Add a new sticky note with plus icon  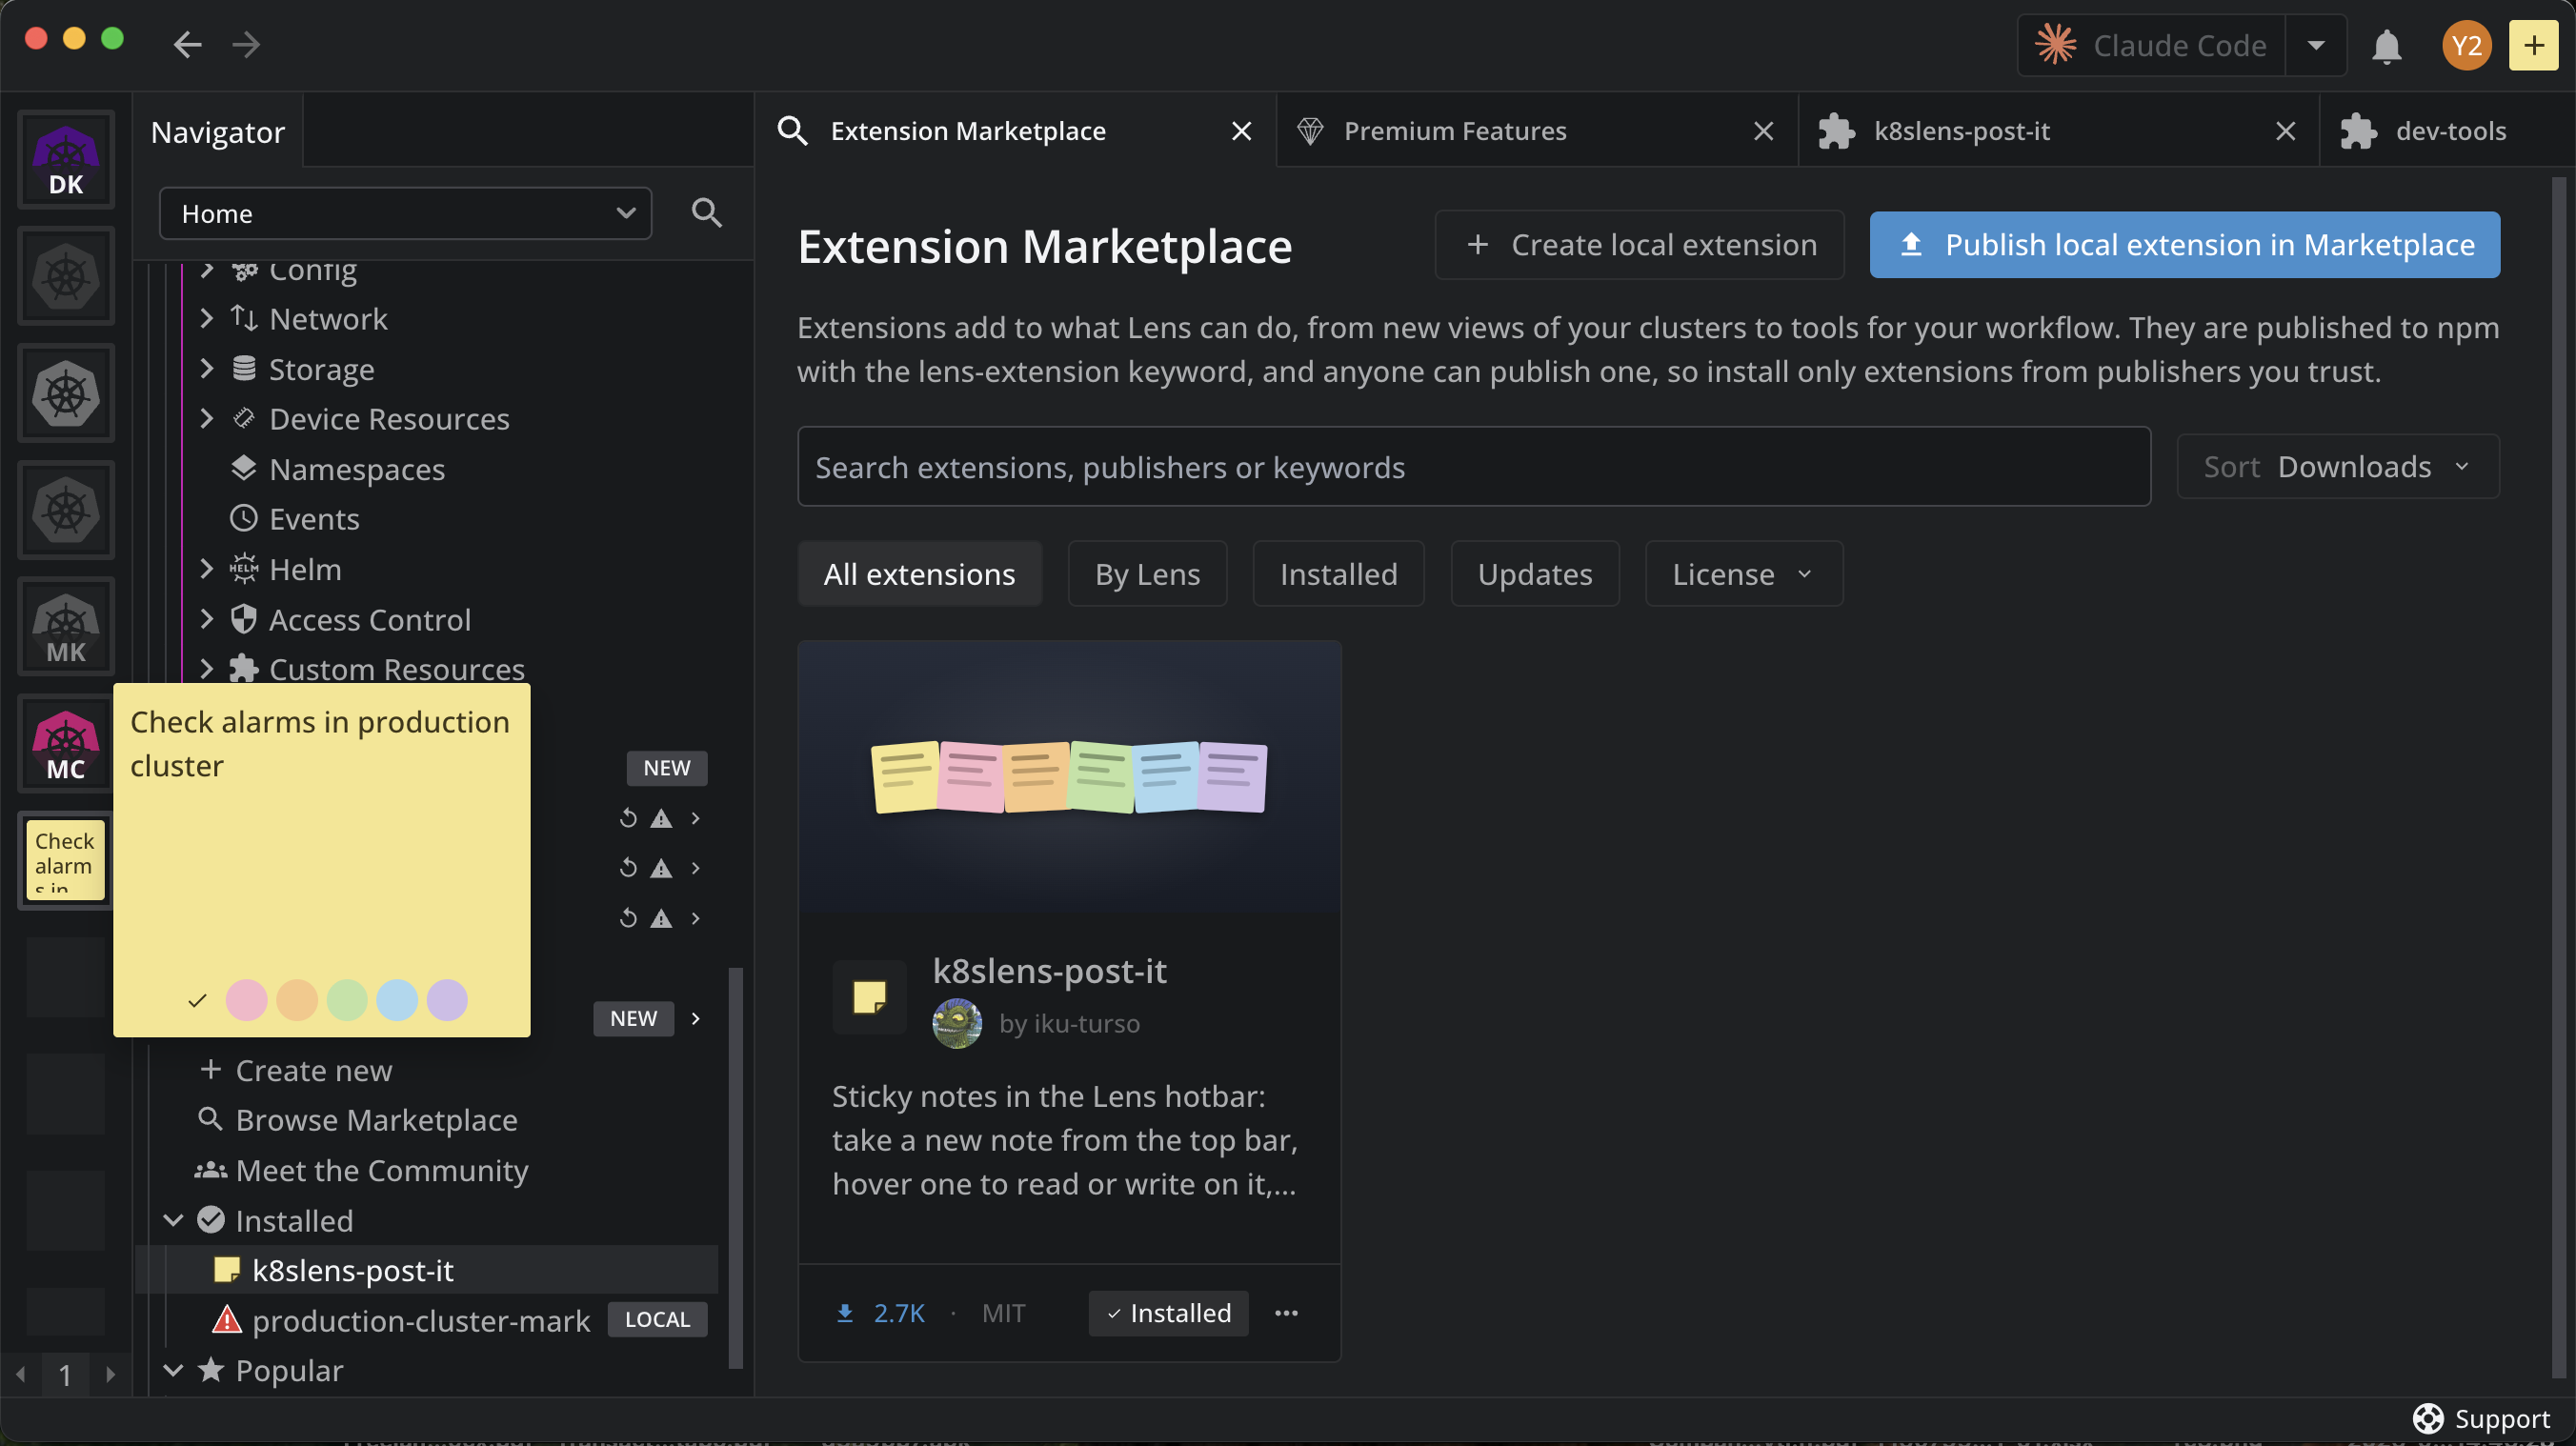coord(2533,46)
